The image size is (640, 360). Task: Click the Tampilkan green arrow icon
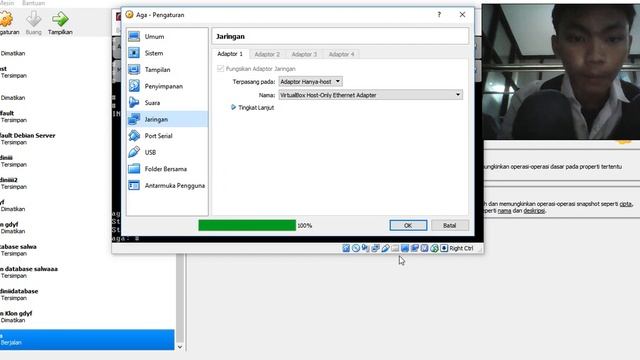(60, 19)
